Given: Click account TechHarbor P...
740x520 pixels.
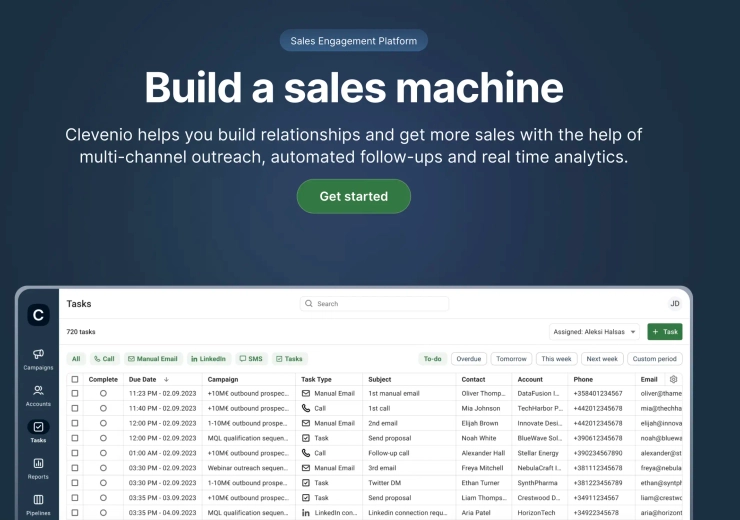Looking at the screenshot, I should 540,408.
